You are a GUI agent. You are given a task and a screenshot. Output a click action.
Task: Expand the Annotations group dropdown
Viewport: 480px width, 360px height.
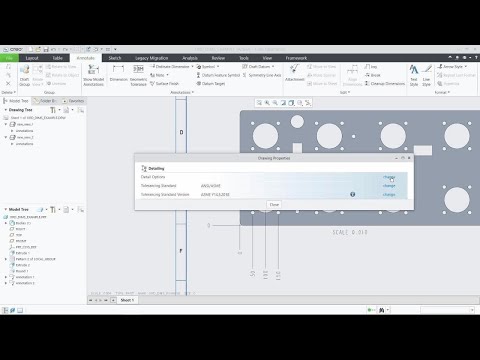(182, 92)
